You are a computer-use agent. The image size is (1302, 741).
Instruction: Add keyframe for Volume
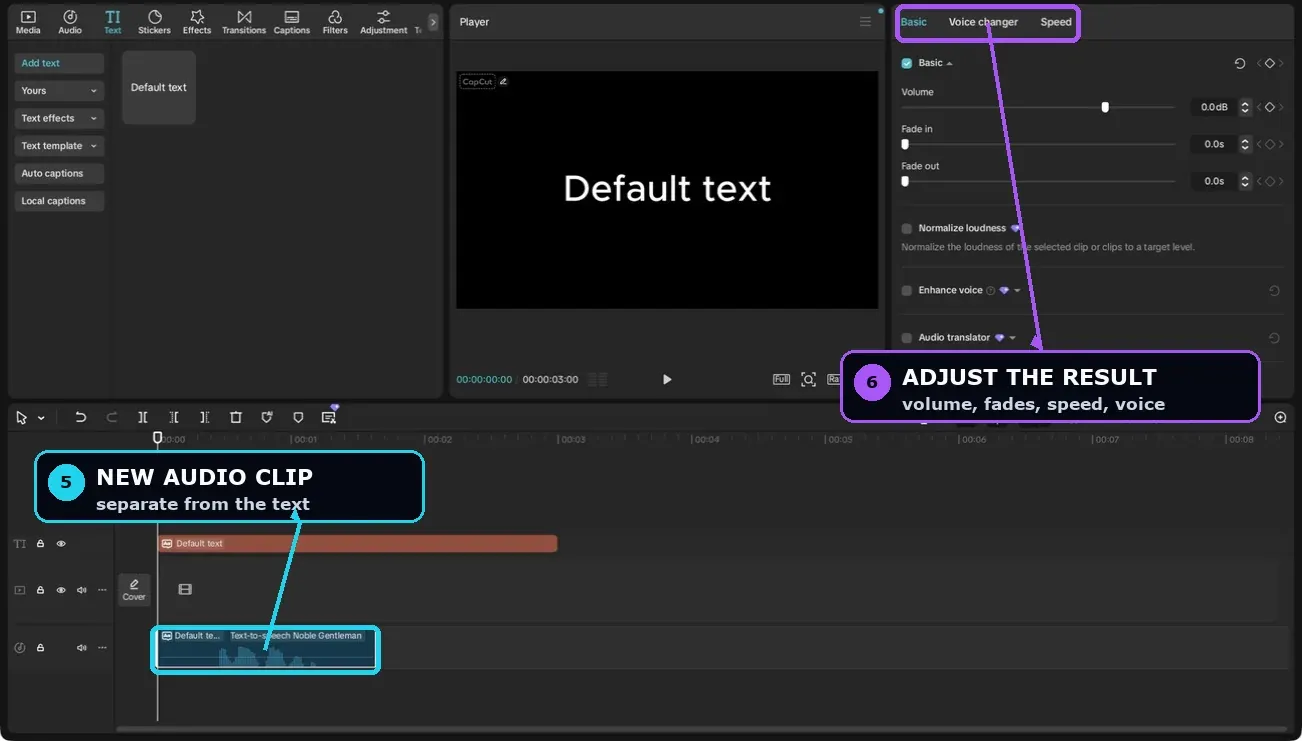click(x=1270, y=107)
